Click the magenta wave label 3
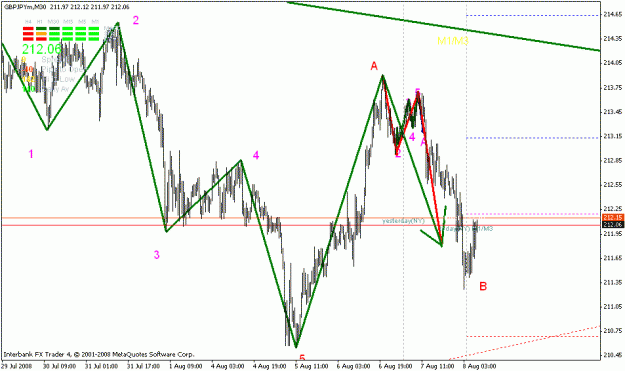Image resolution: width=625 pixels, height=371 pixels. point(157,255)
